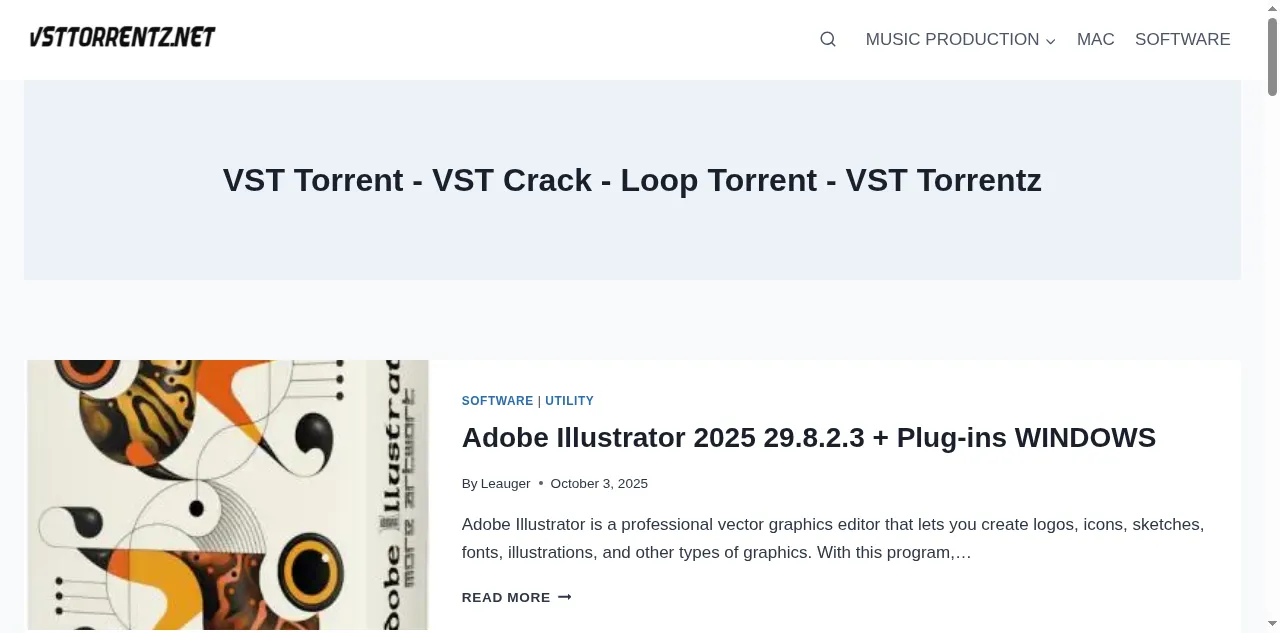Open the SOFTWARE category link
Image resolution: width=1280 pixels, height=633 pixels.
point(497,401)
